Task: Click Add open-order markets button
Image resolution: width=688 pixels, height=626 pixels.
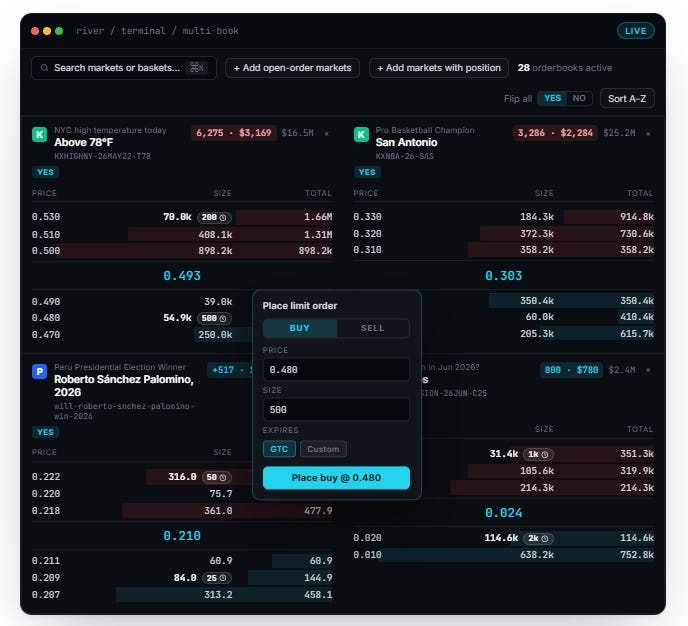Action: click(x=292, y=68)
